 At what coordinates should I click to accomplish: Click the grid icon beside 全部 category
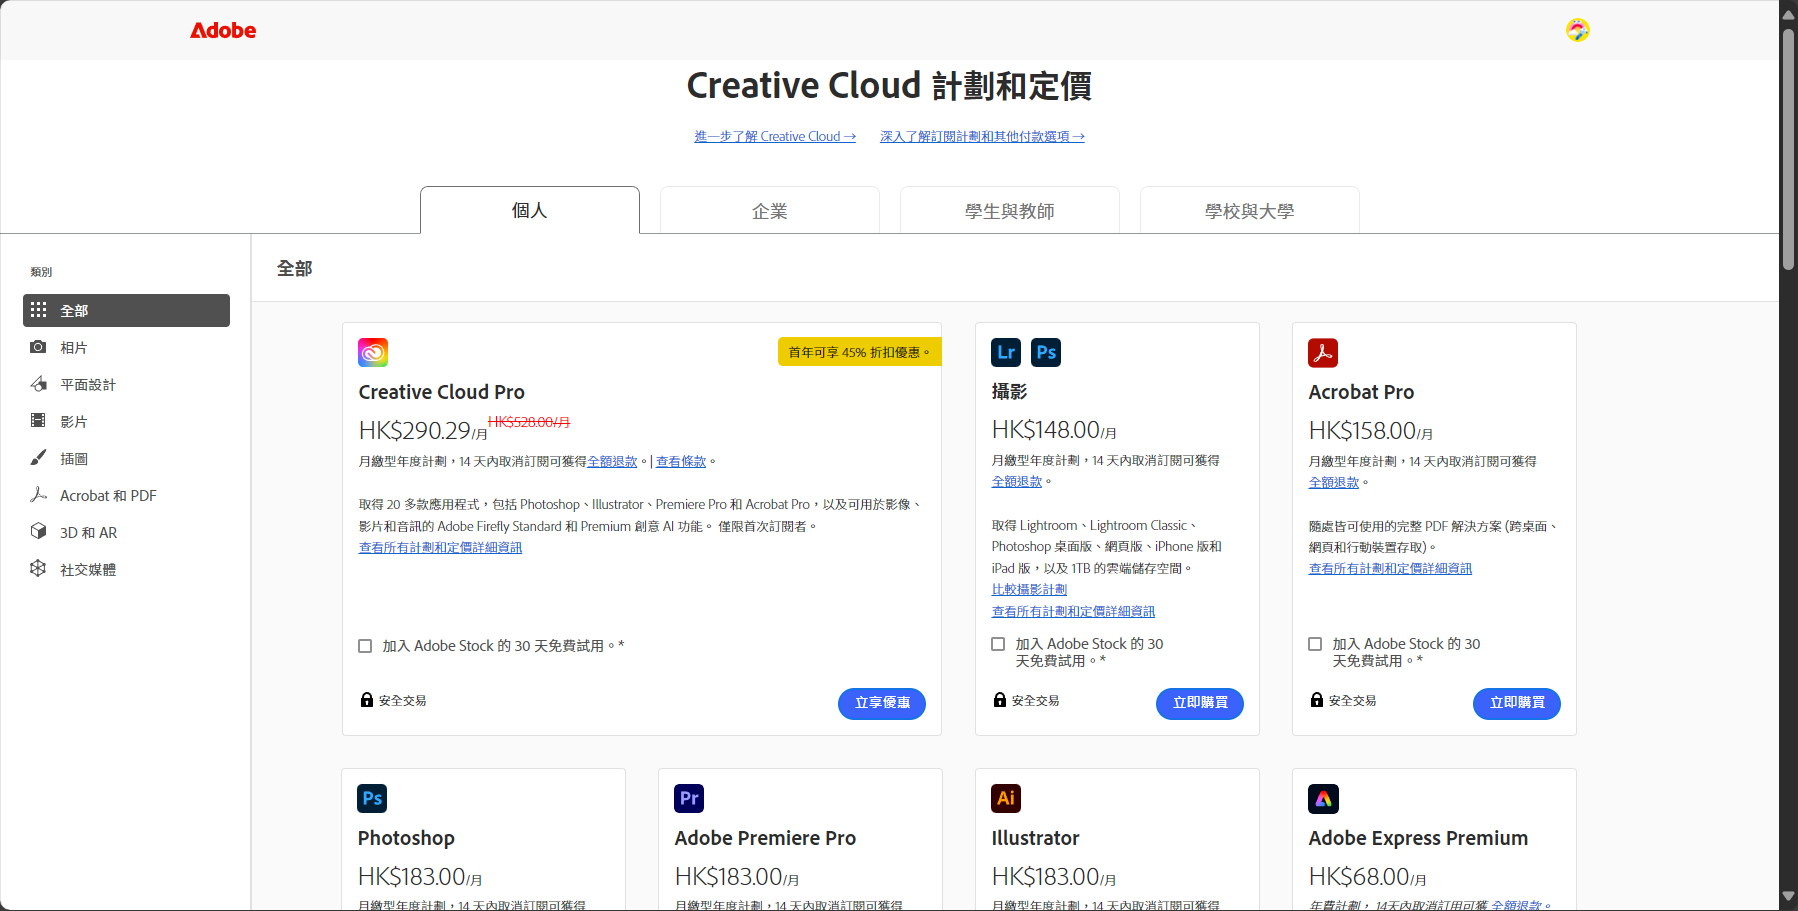point(38,310)
